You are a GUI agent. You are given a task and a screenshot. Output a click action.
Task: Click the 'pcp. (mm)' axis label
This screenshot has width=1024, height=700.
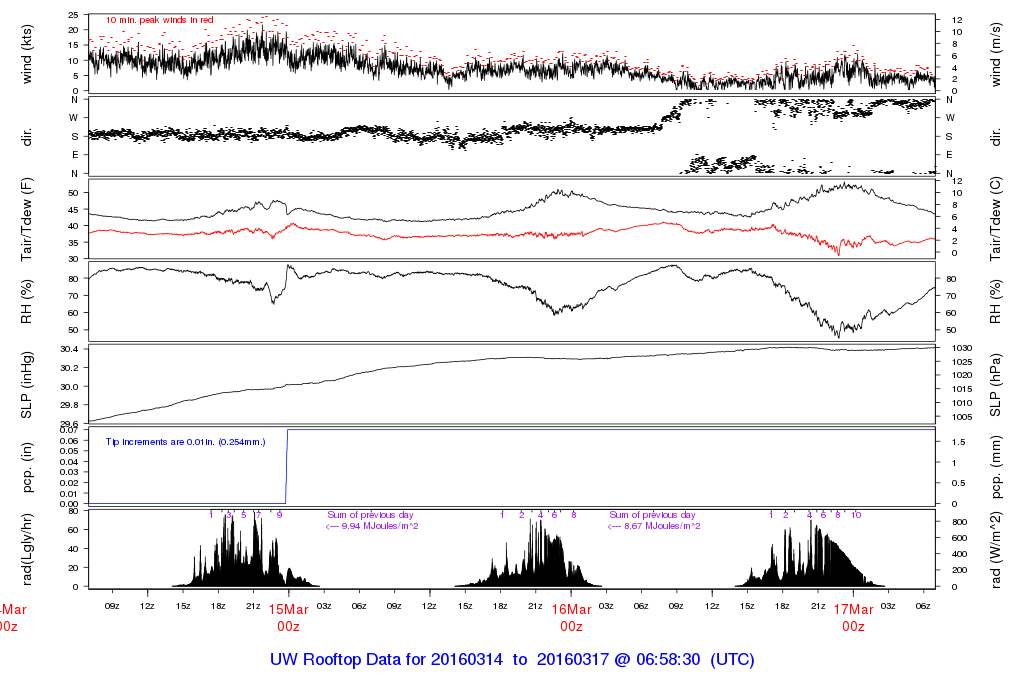995,468
